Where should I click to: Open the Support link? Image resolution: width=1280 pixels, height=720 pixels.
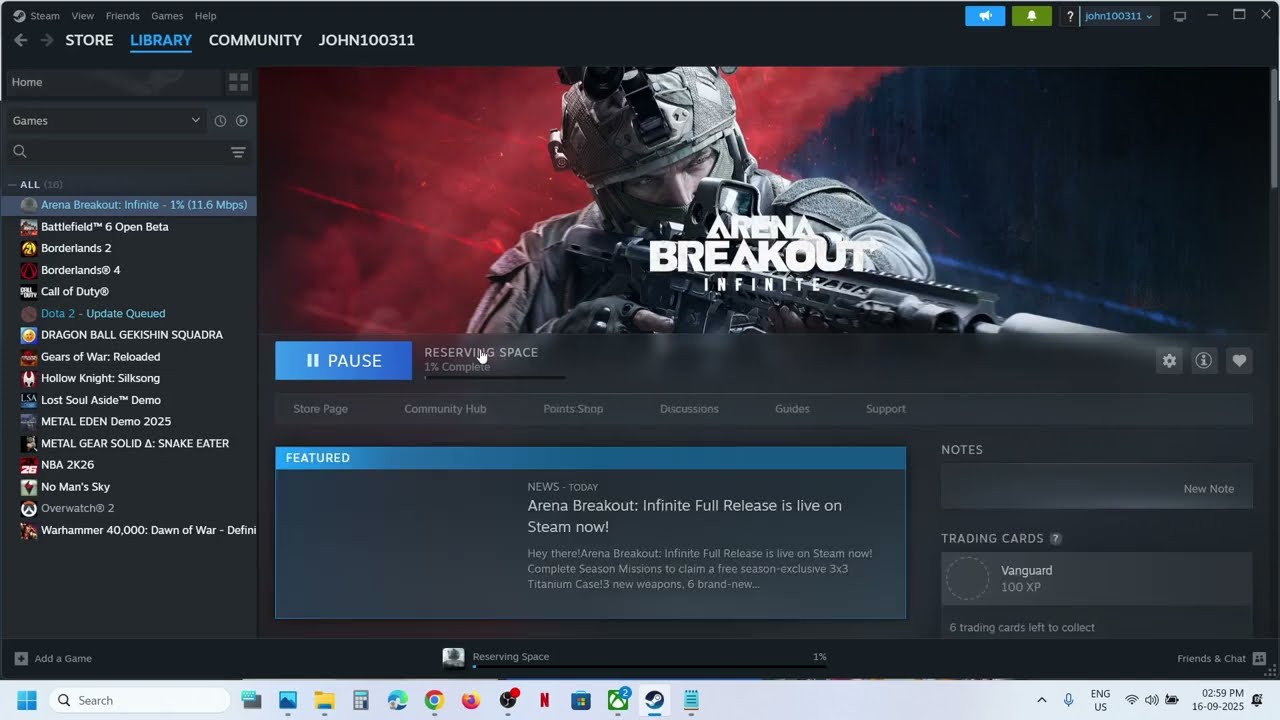point(886,409)
